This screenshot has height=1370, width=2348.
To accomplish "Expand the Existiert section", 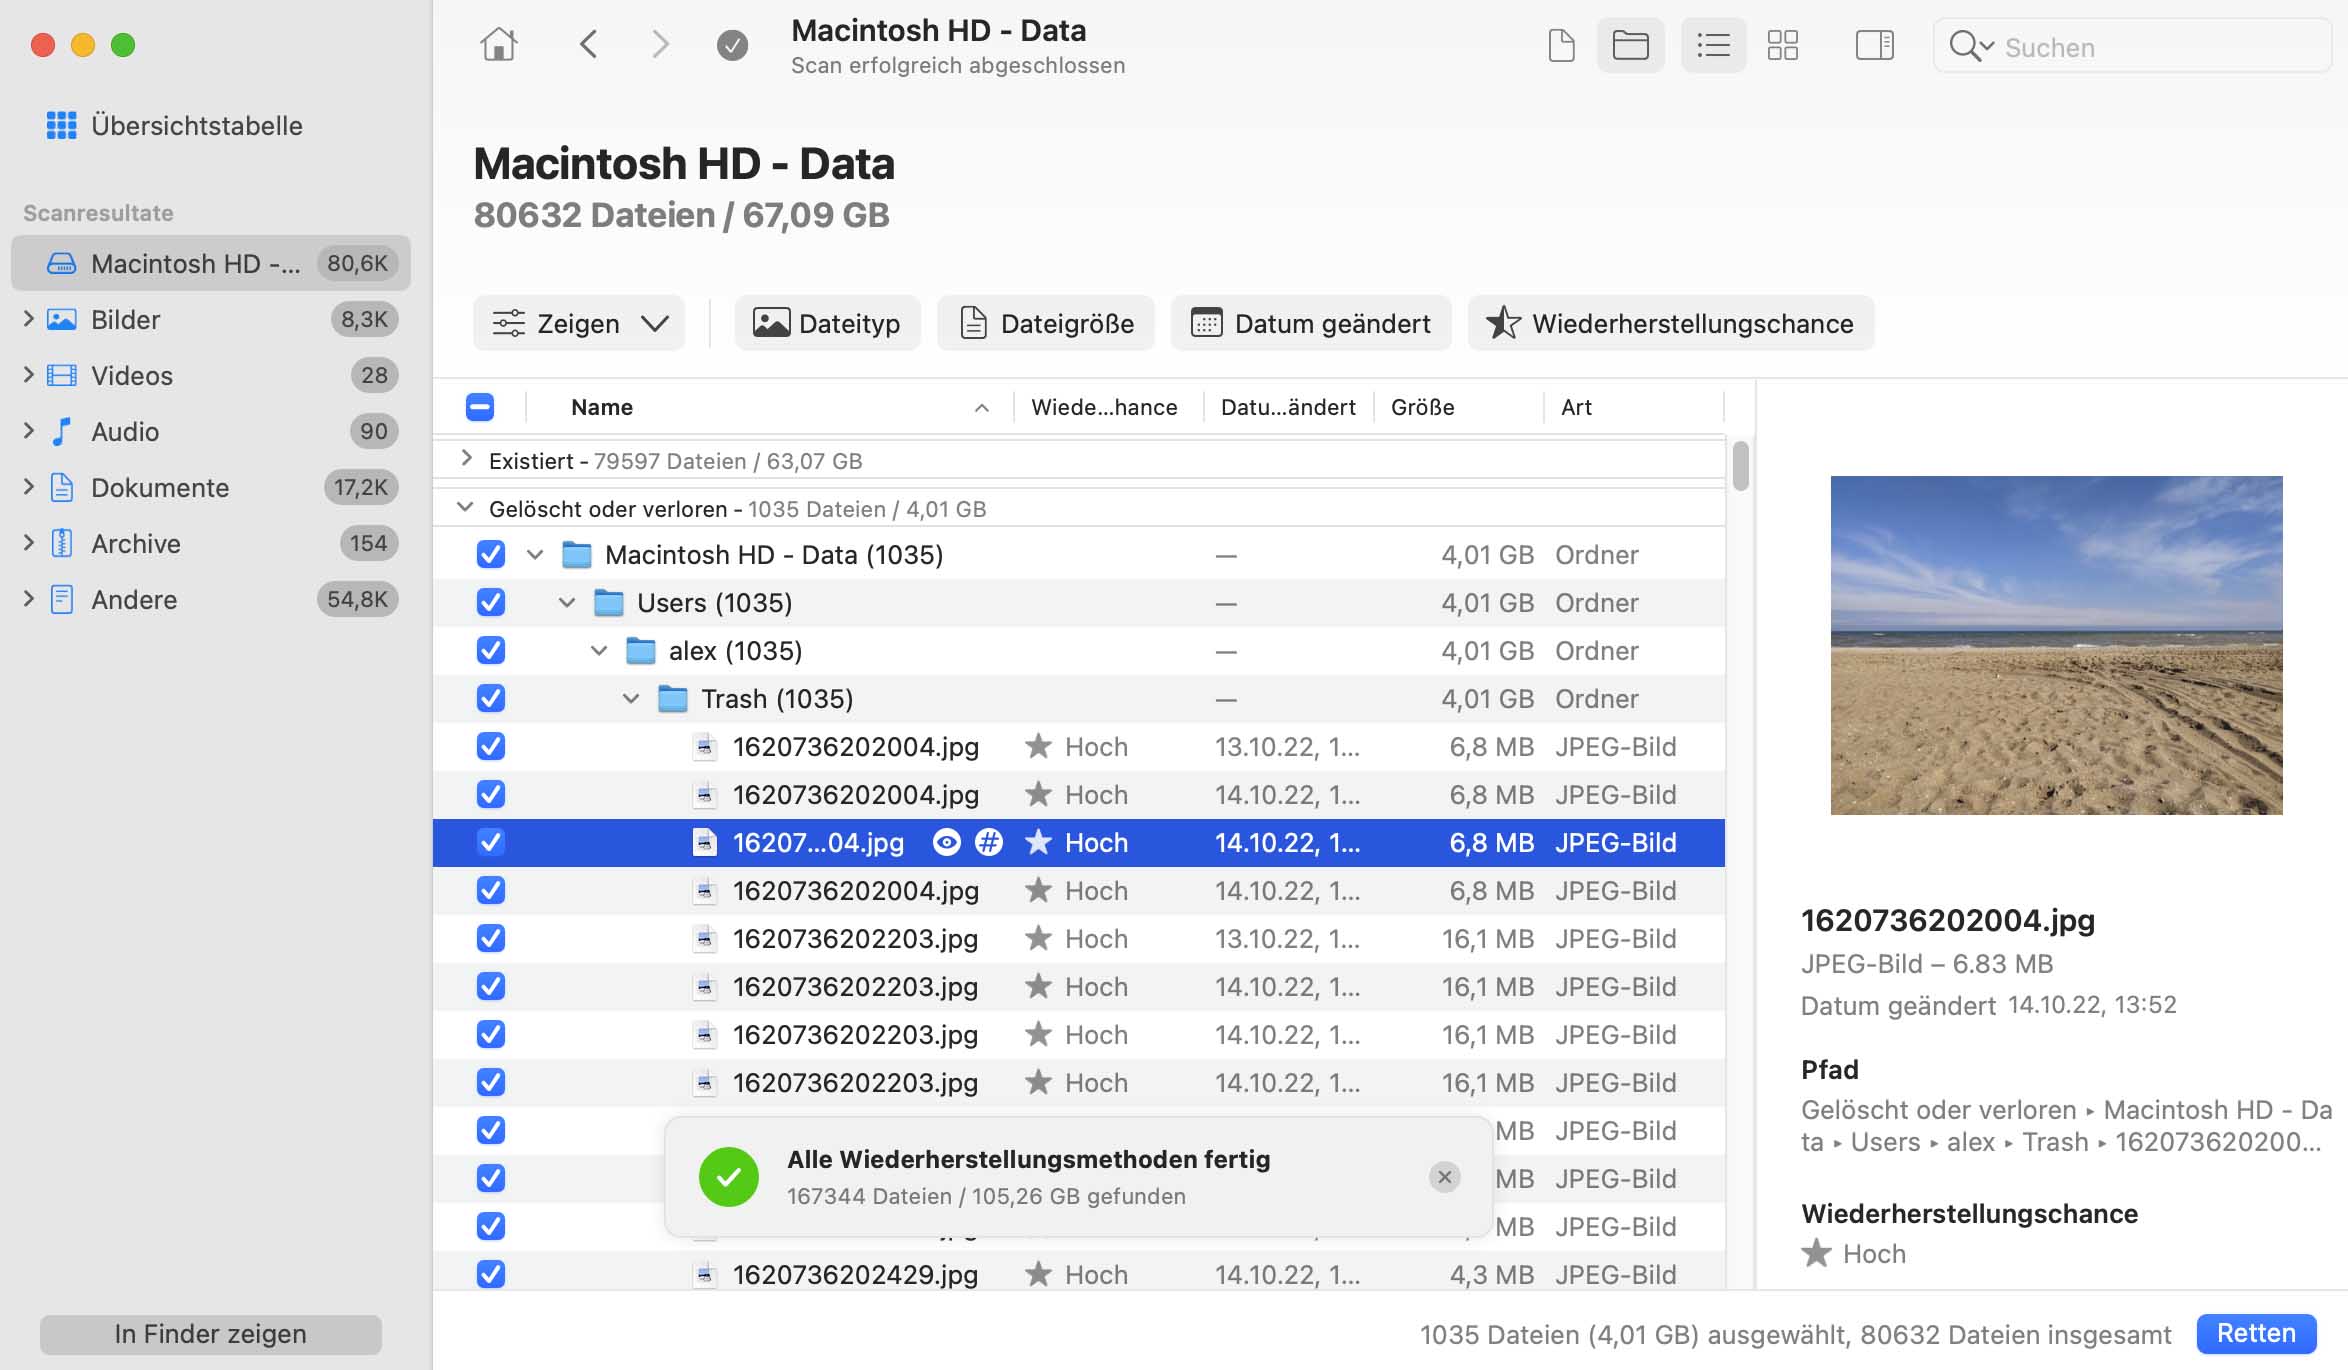I will point(465,459).
